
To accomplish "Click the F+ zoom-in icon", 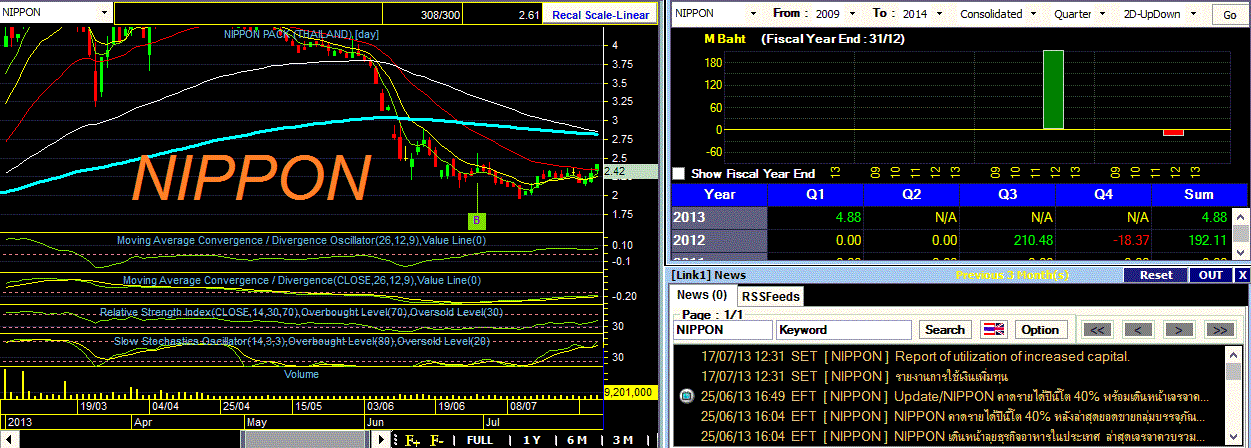I will [412, 440].
